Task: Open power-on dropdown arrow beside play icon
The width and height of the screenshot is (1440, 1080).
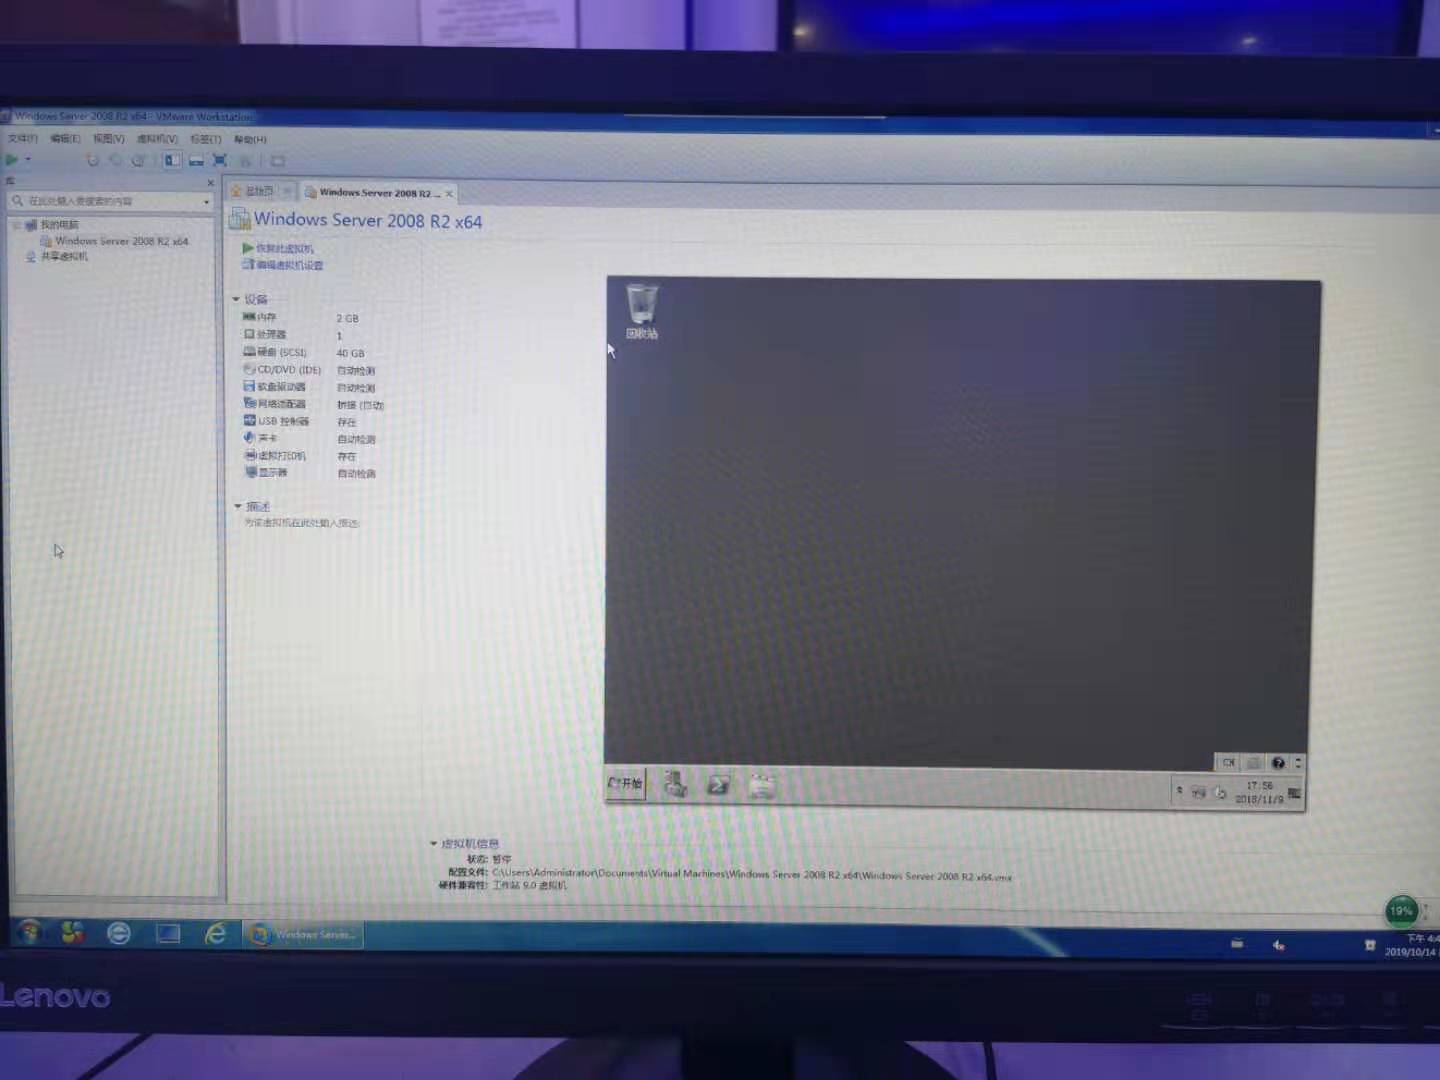Action: 28,159
